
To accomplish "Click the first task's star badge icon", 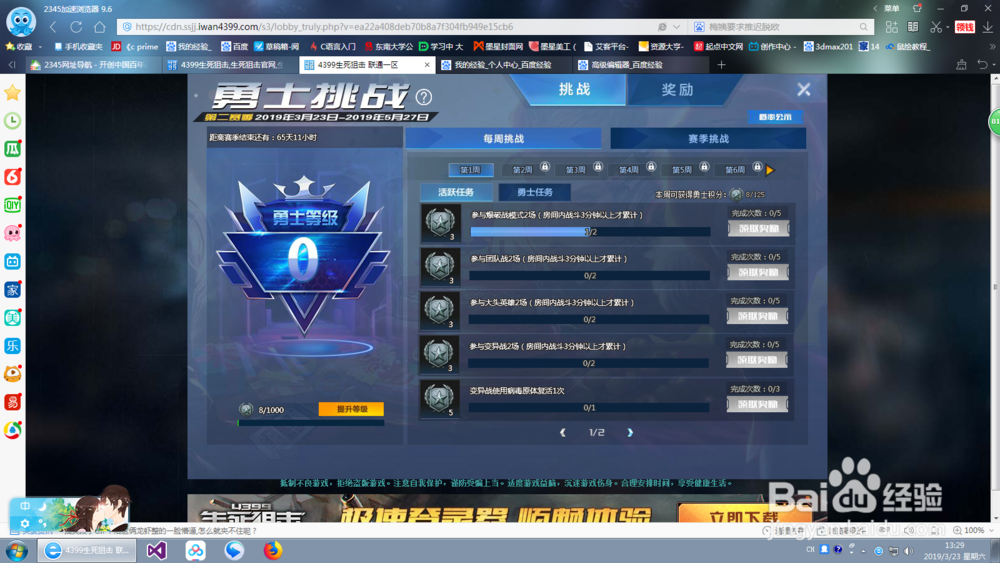I will [440, 223].
